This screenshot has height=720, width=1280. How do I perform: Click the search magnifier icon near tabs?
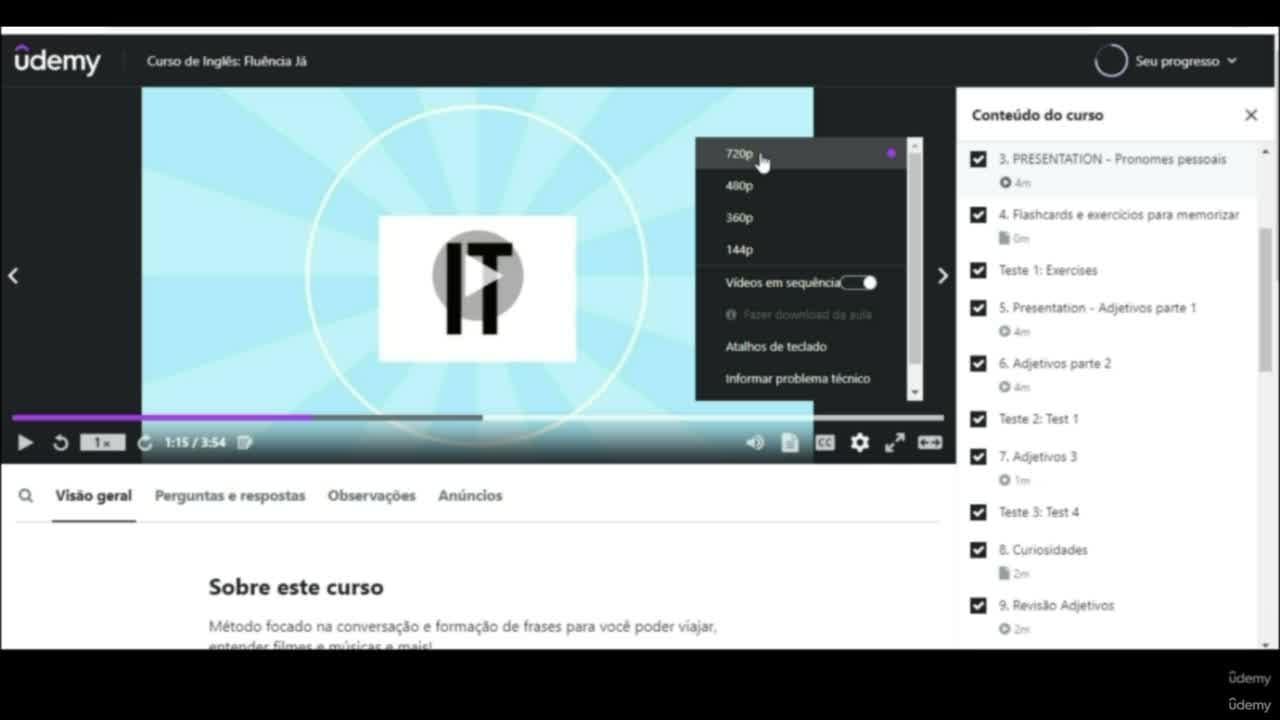(26, 495)
